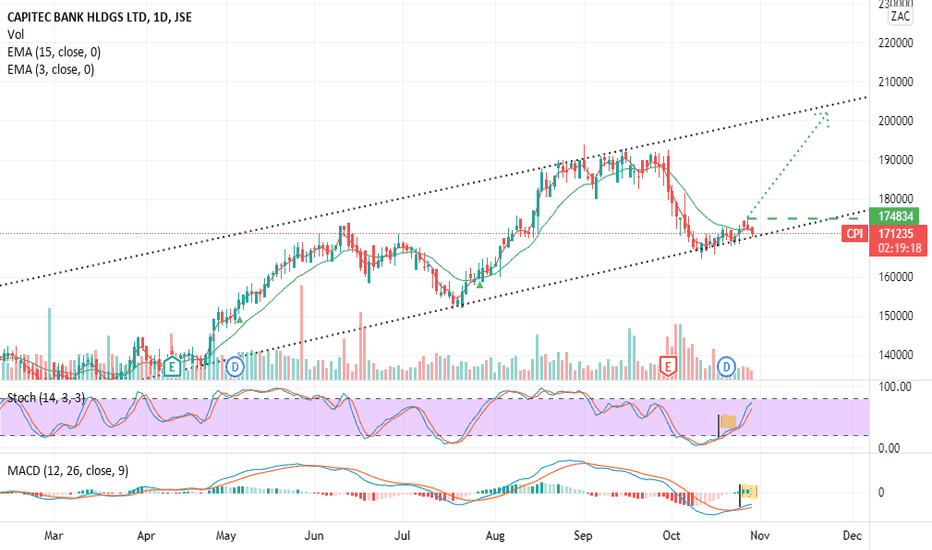This screenshot has height=550, width=932.
Task: Click the ZAC currency label
Action: (x=900, y=17)
